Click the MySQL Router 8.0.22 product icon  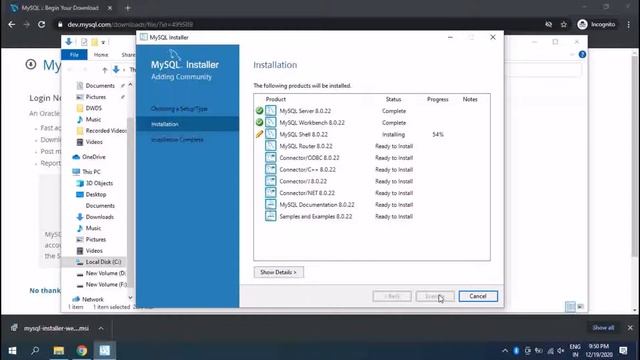point(271,146)
